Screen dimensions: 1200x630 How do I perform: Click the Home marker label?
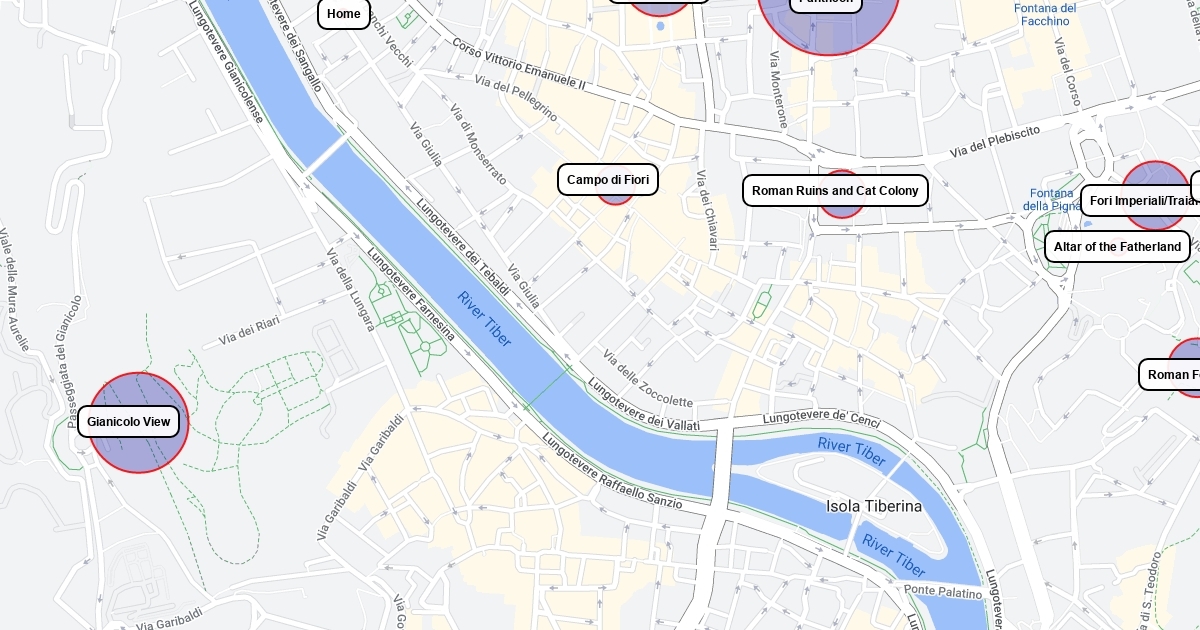point(344,14)
